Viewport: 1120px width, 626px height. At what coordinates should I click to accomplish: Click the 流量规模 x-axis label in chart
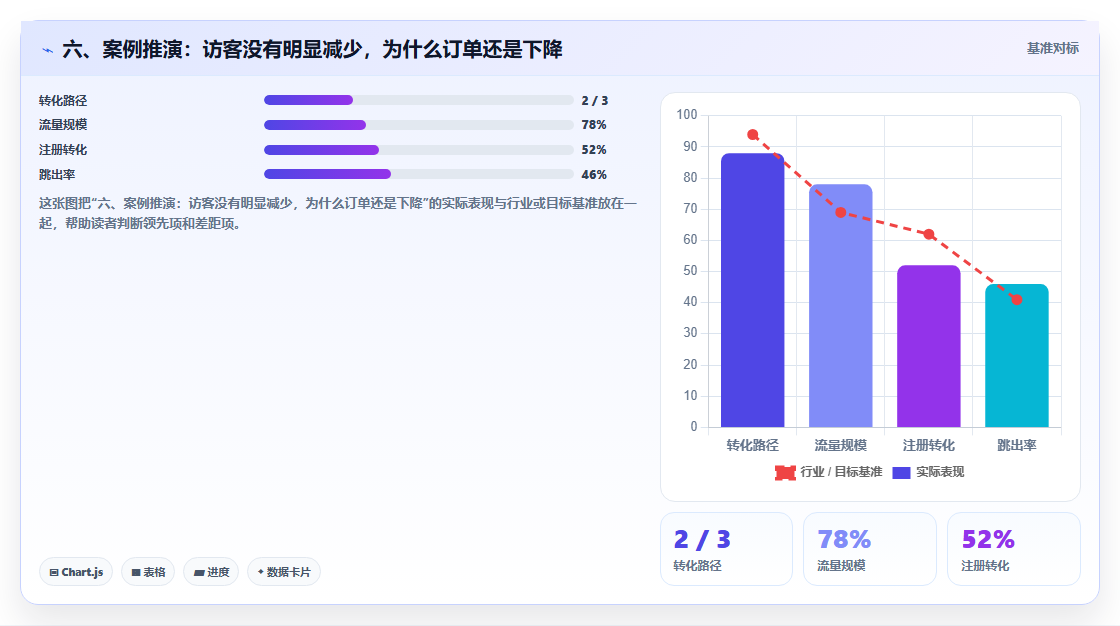841,445
